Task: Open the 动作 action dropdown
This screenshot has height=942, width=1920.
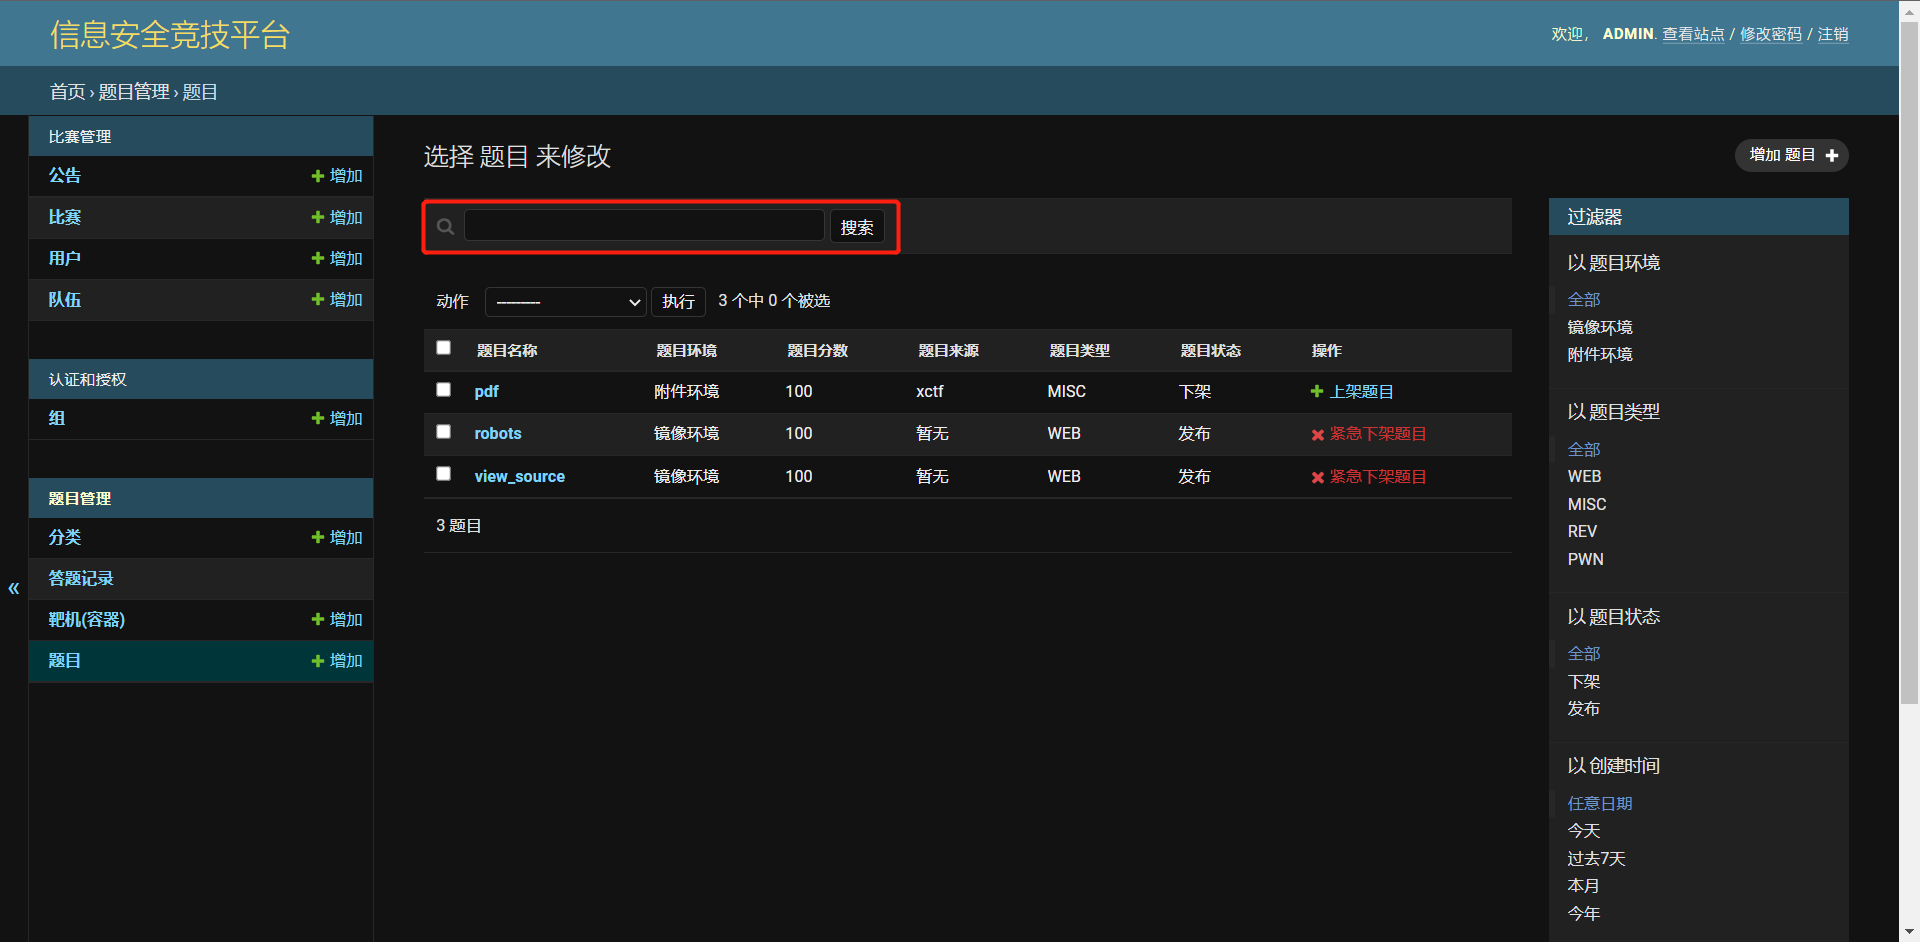Action: click(x=566, y=301)
